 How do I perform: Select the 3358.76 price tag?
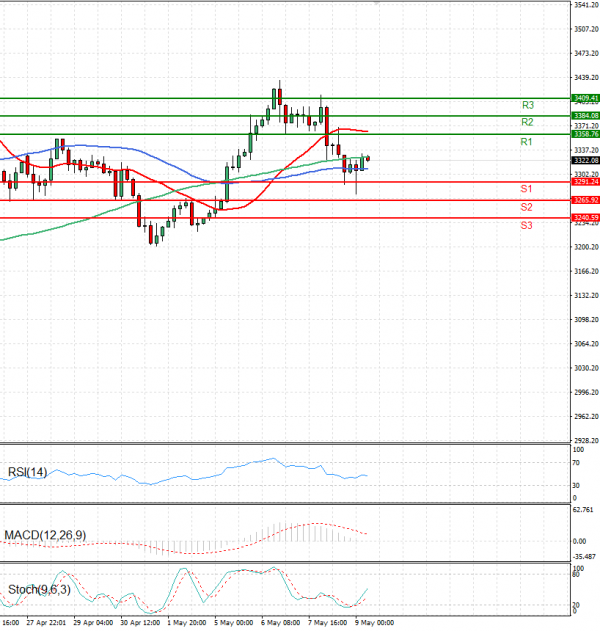click(x=585, y=134)
